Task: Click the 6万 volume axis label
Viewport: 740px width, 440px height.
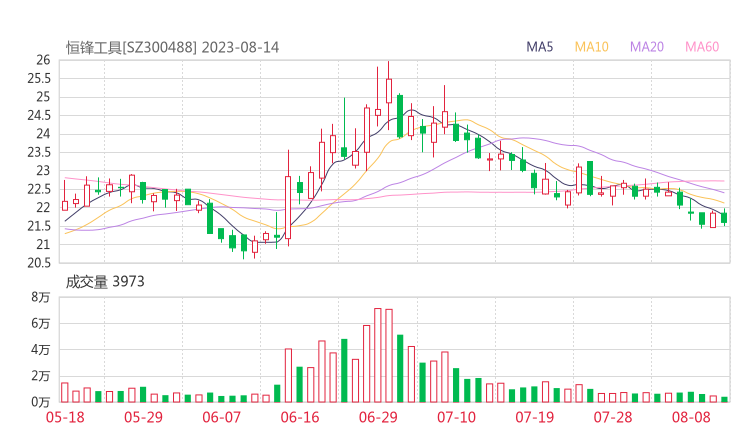Action: pos(41,323)
